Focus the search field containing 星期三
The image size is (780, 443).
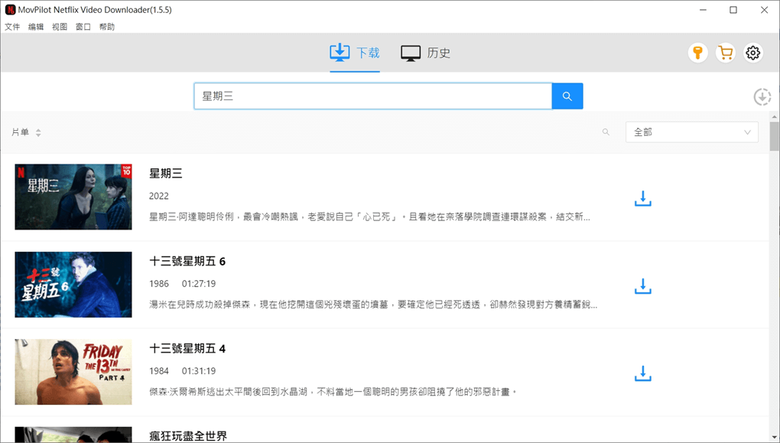(373, 96)
